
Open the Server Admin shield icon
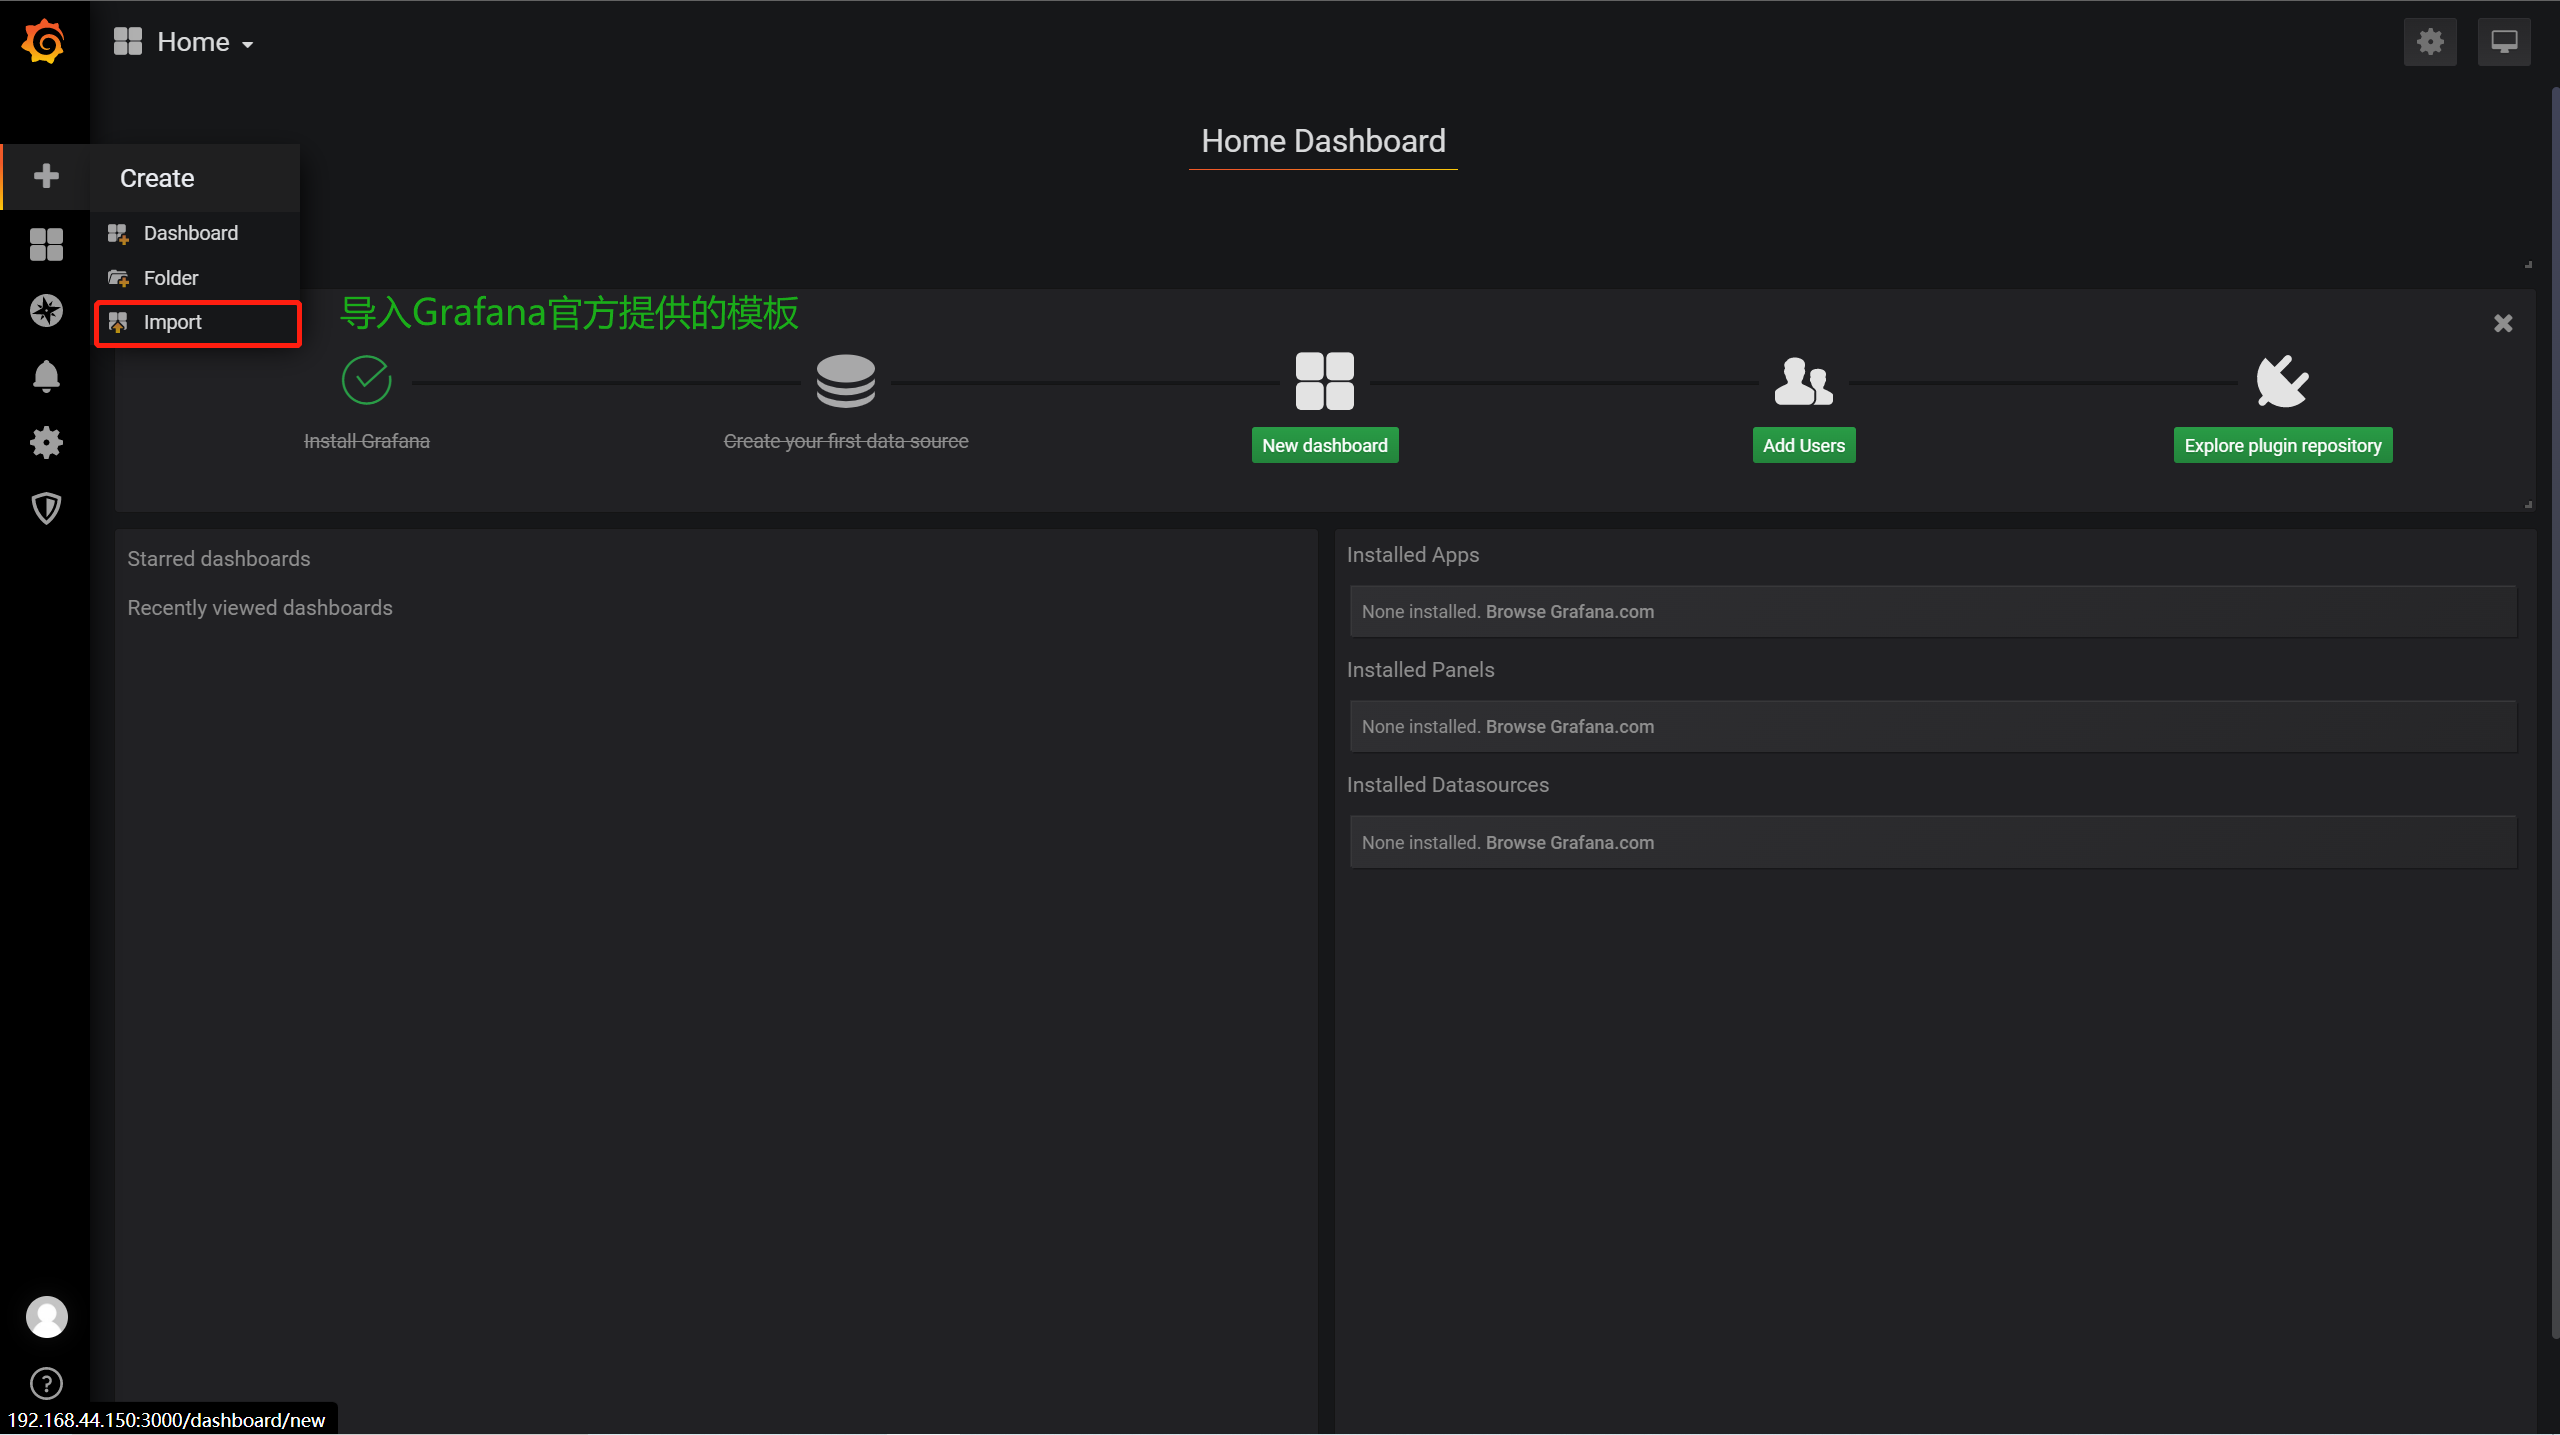46,508
